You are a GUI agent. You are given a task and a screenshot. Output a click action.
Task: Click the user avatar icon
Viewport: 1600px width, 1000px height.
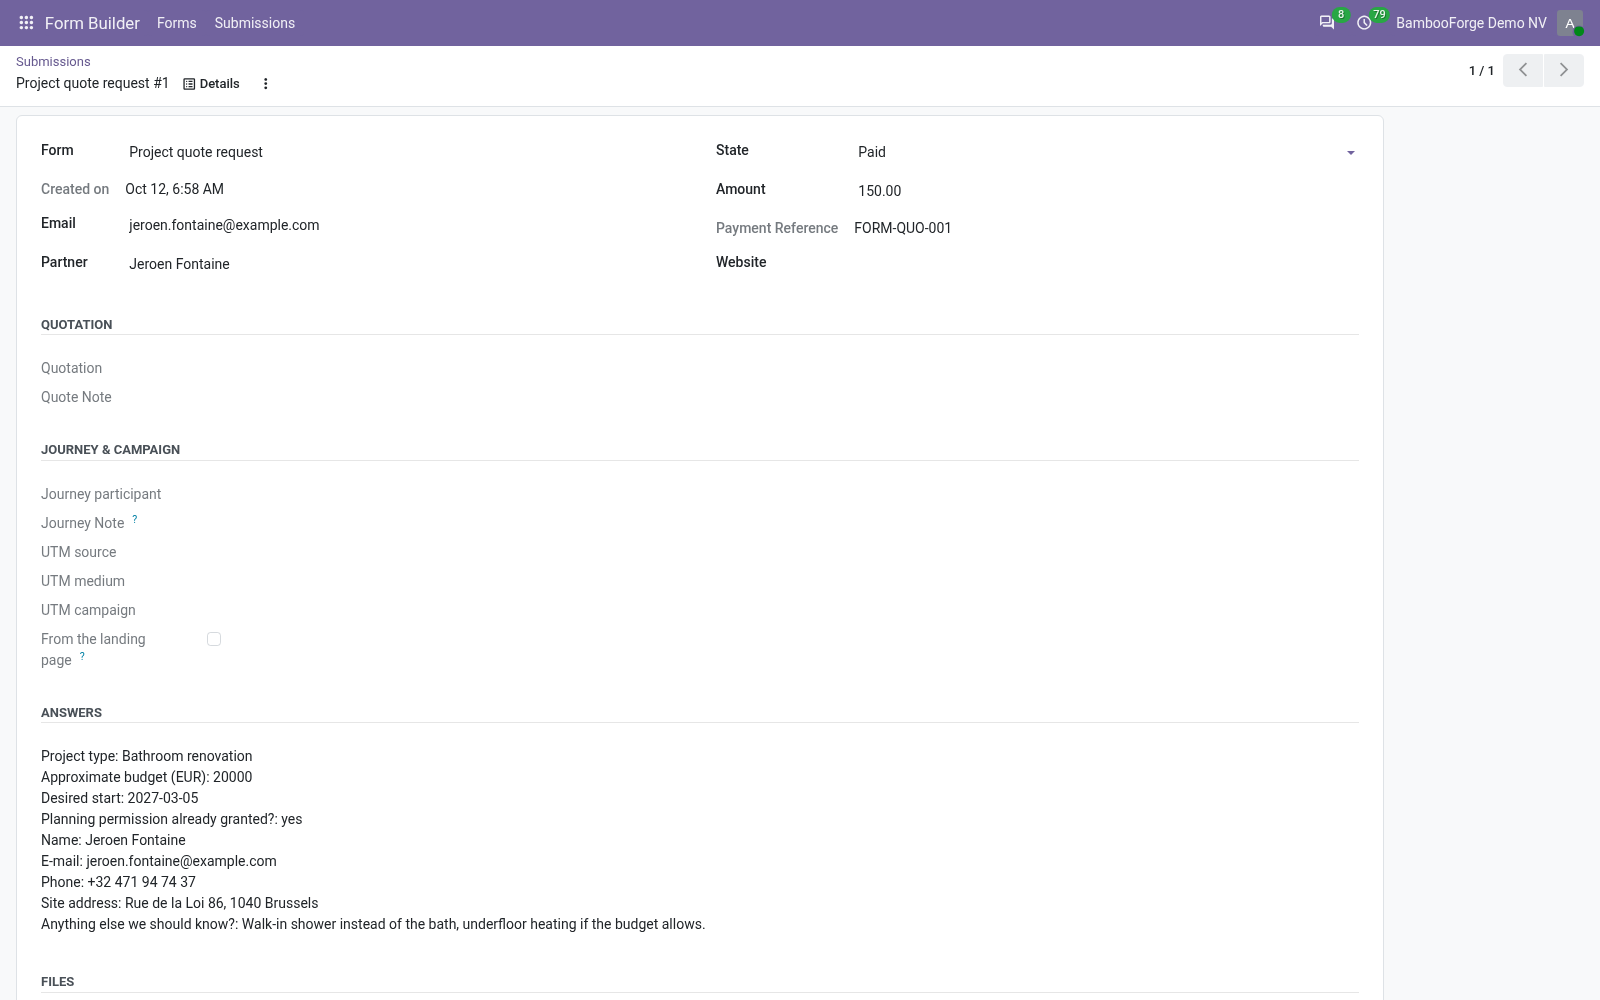(x=1570, y=23)
